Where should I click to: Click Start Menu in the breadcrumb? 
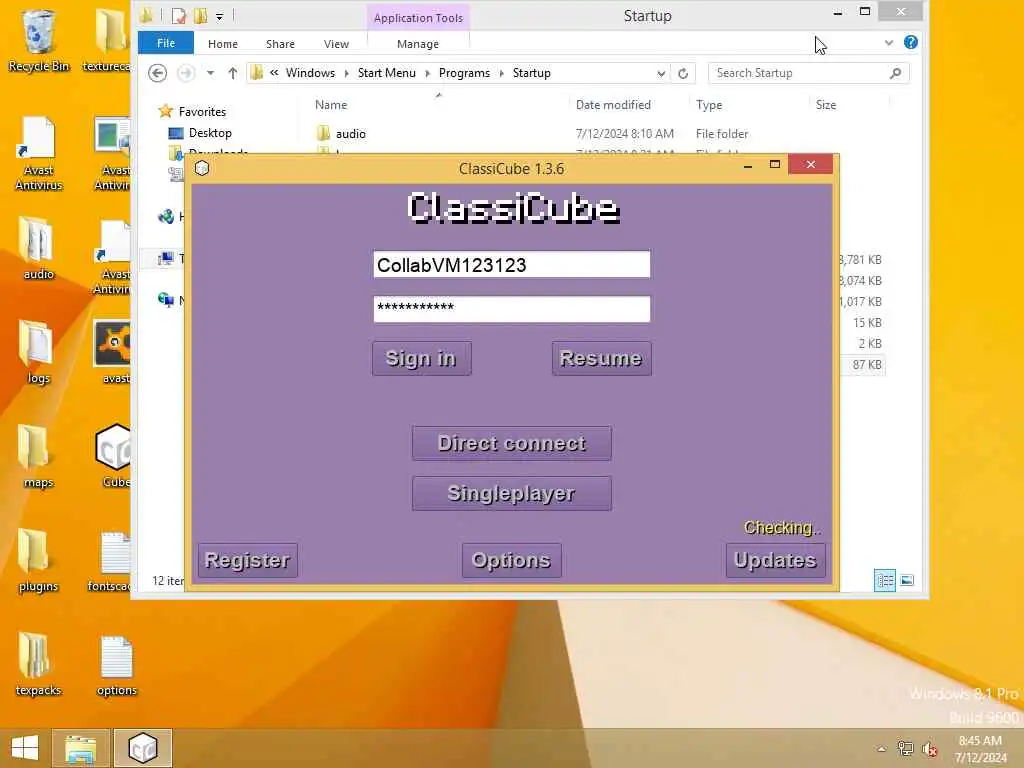click(387, 73)
